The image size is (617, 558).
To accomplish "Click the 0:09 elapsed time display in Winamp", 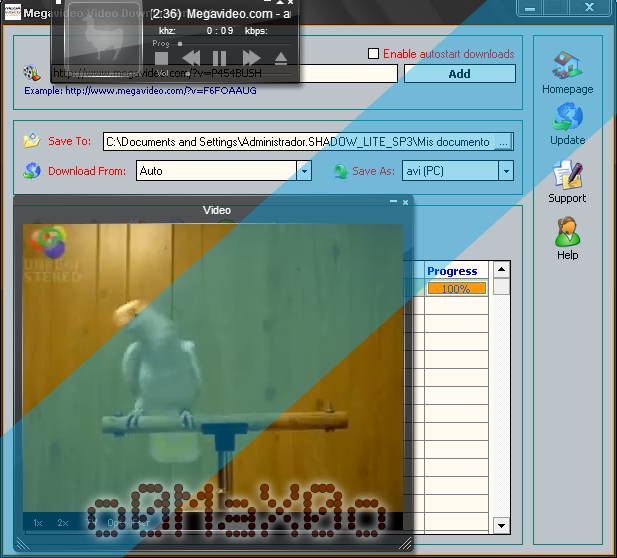I will 220,31.
